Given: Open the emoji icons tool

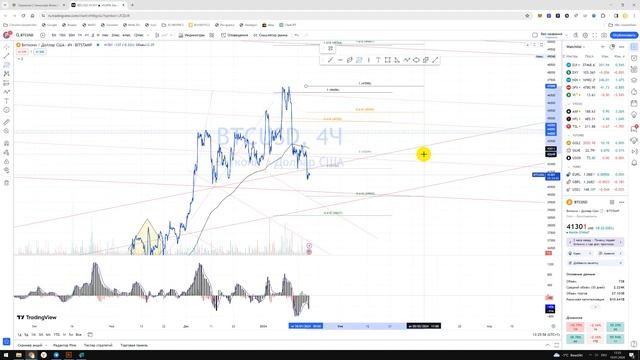Looking at the screenshot, I should [6, 110].
